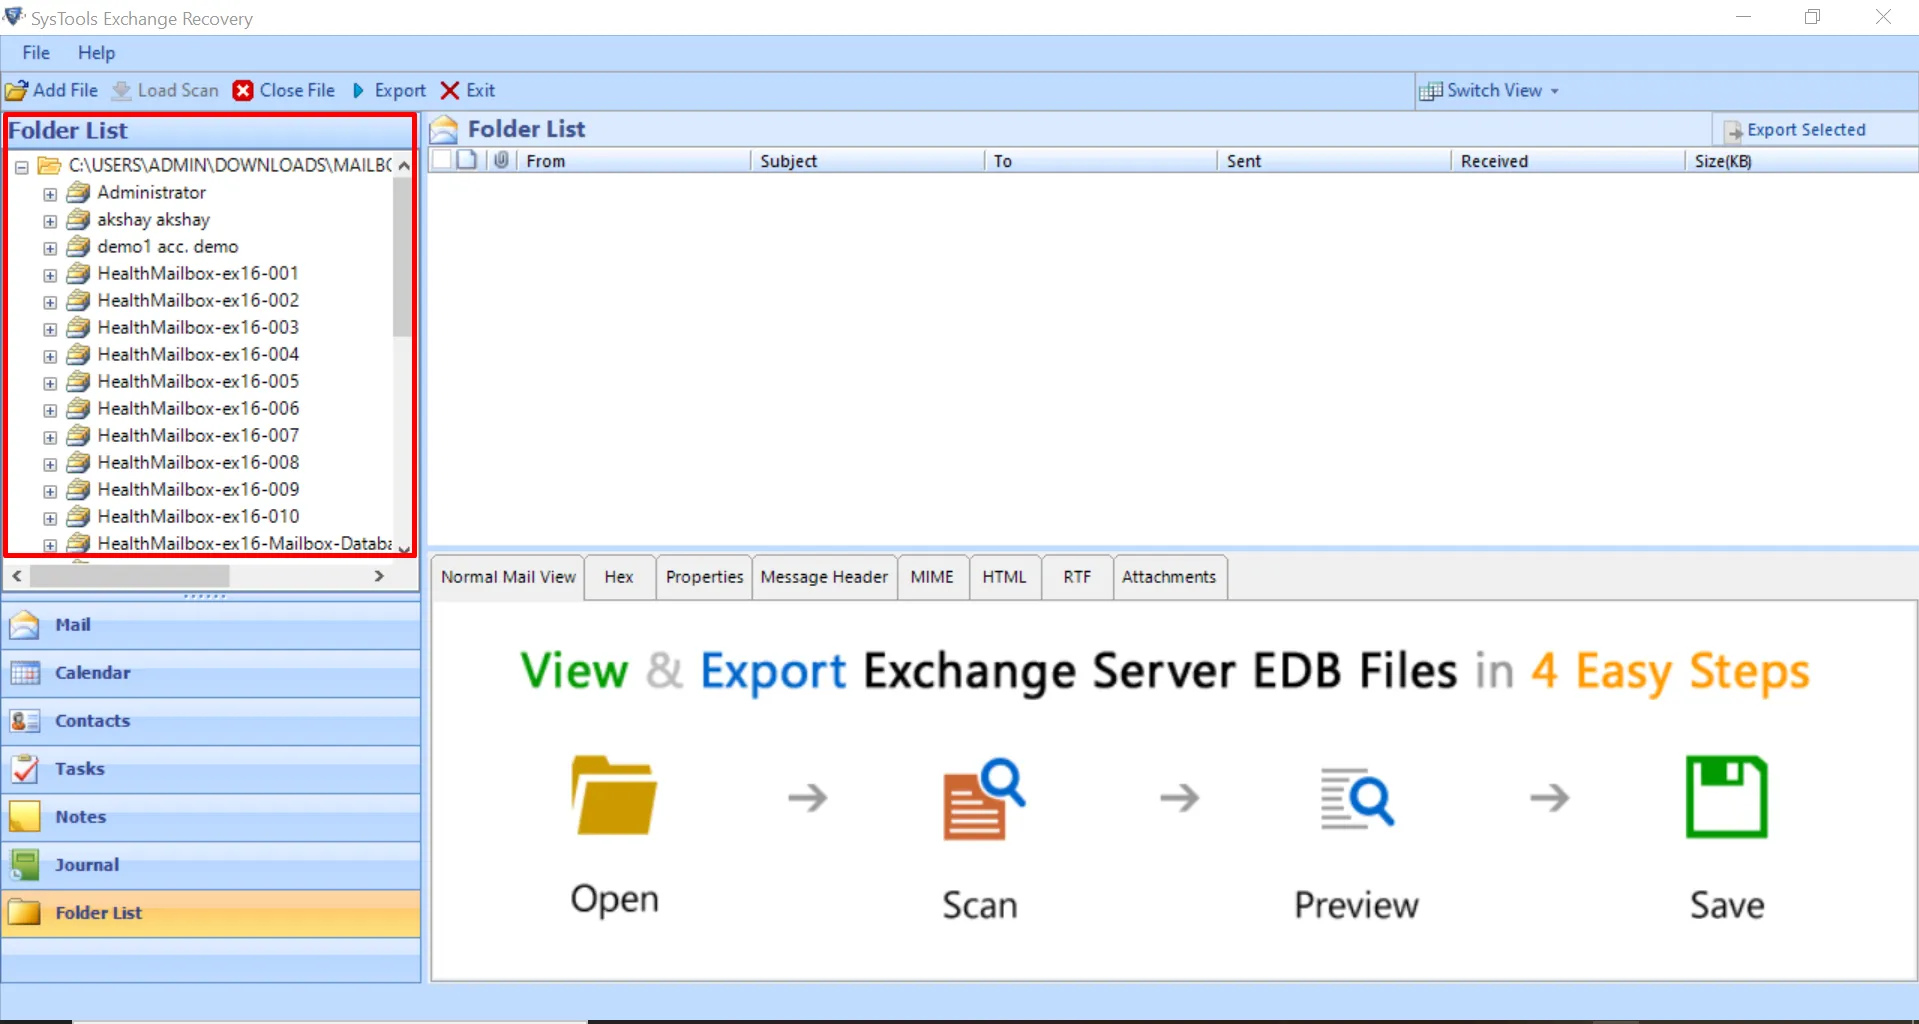
Task: Sort messages by the Received column
Action: pos(1568,161)
